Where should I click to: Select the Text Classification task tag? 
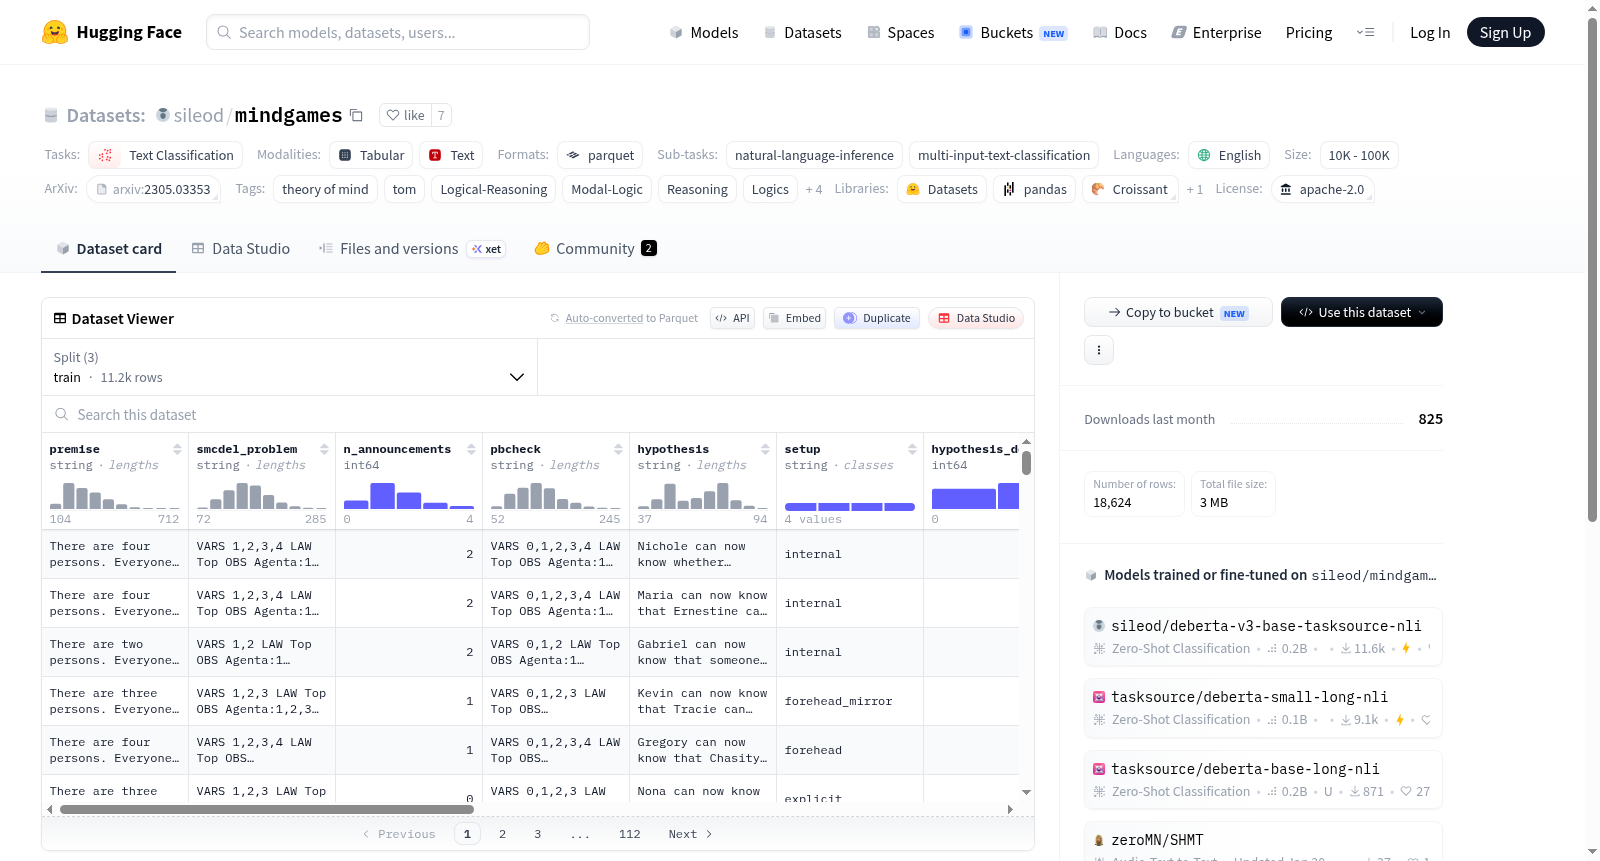tap(166, 155)
